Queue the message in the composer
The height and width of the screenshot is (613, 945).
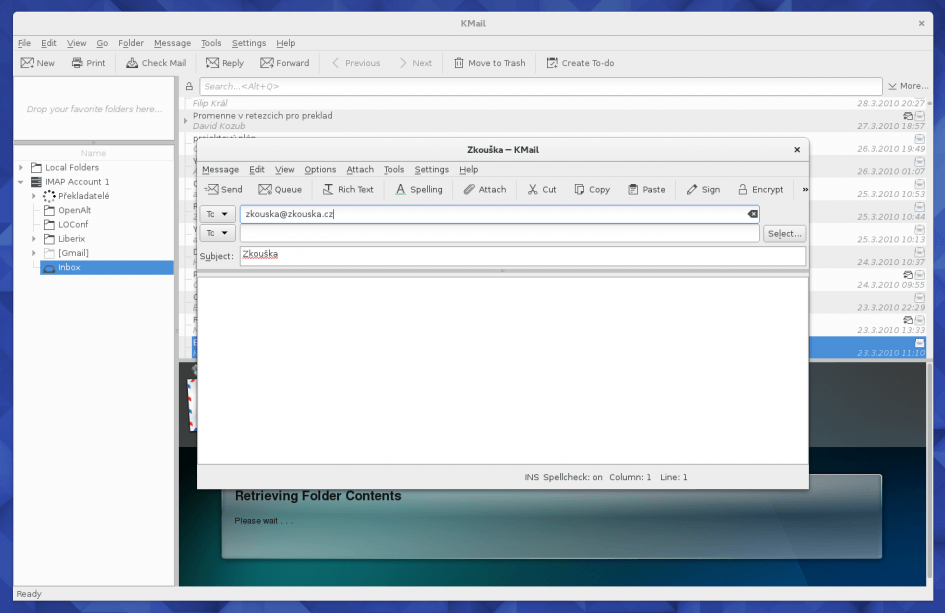(x=280, y=189)
